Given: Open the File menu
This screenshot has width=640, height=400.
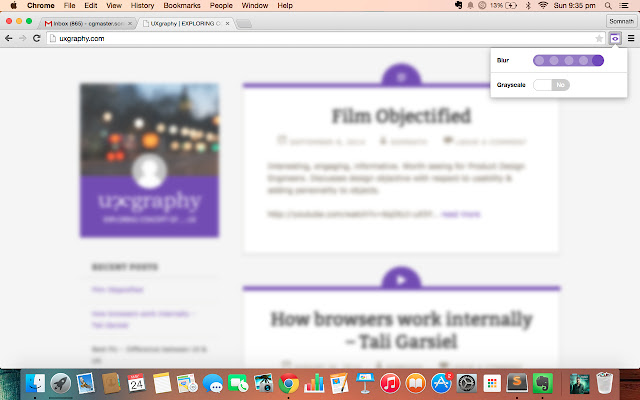Looking at the screenshot, I should pyautogui.click(x=69, y=6).
